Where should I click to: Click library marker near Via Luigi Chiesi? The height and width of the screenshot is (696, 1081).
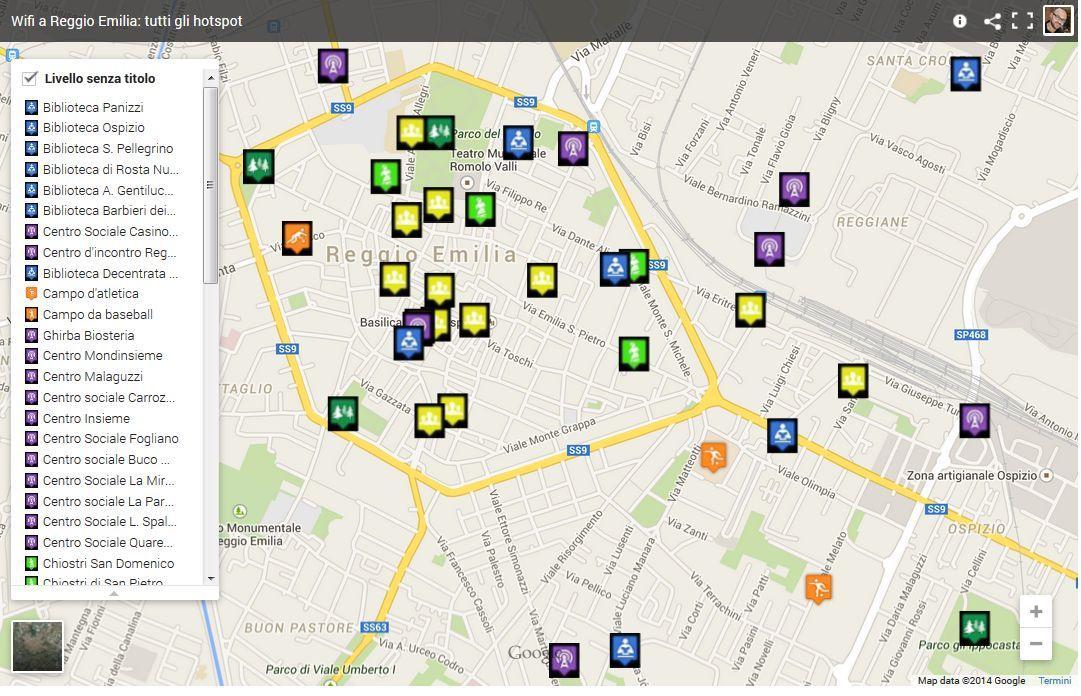pyautogui.click(x=782, y=435)
